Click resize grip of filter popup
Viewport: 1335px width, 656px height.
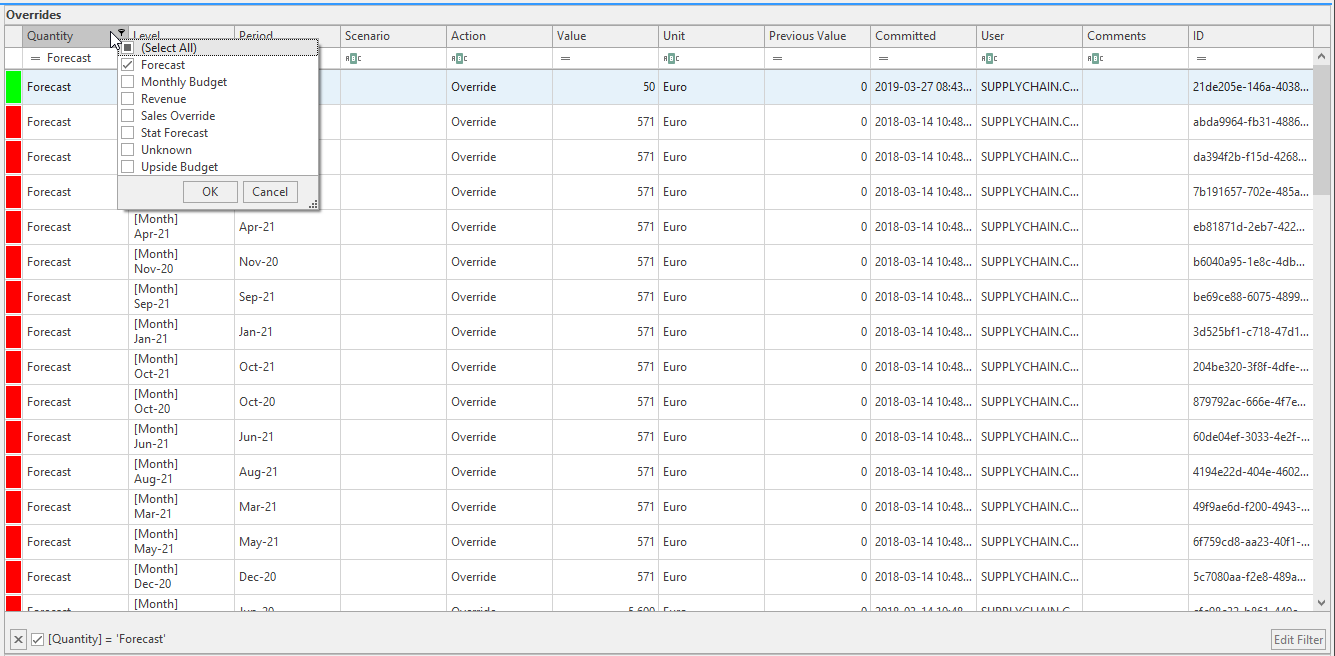[x=312, y=204]
